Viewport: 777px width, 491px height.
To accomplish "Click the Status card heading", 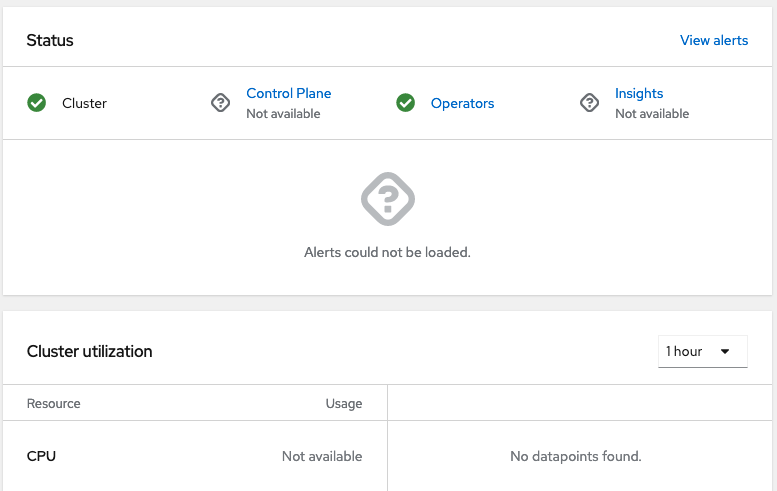I will pos(50,40).
